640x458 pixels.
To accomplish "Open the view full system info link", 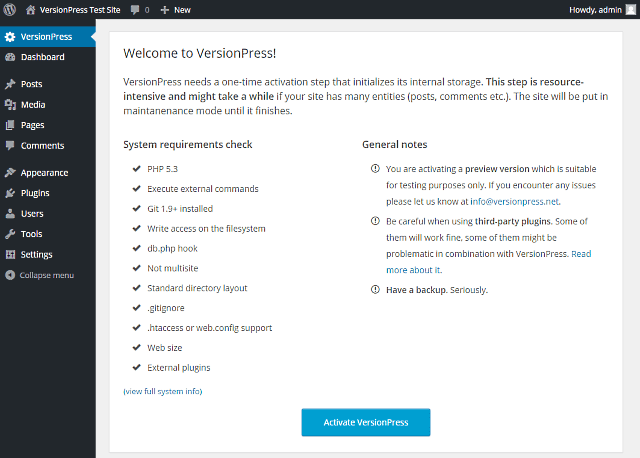I will coord(162,391).
